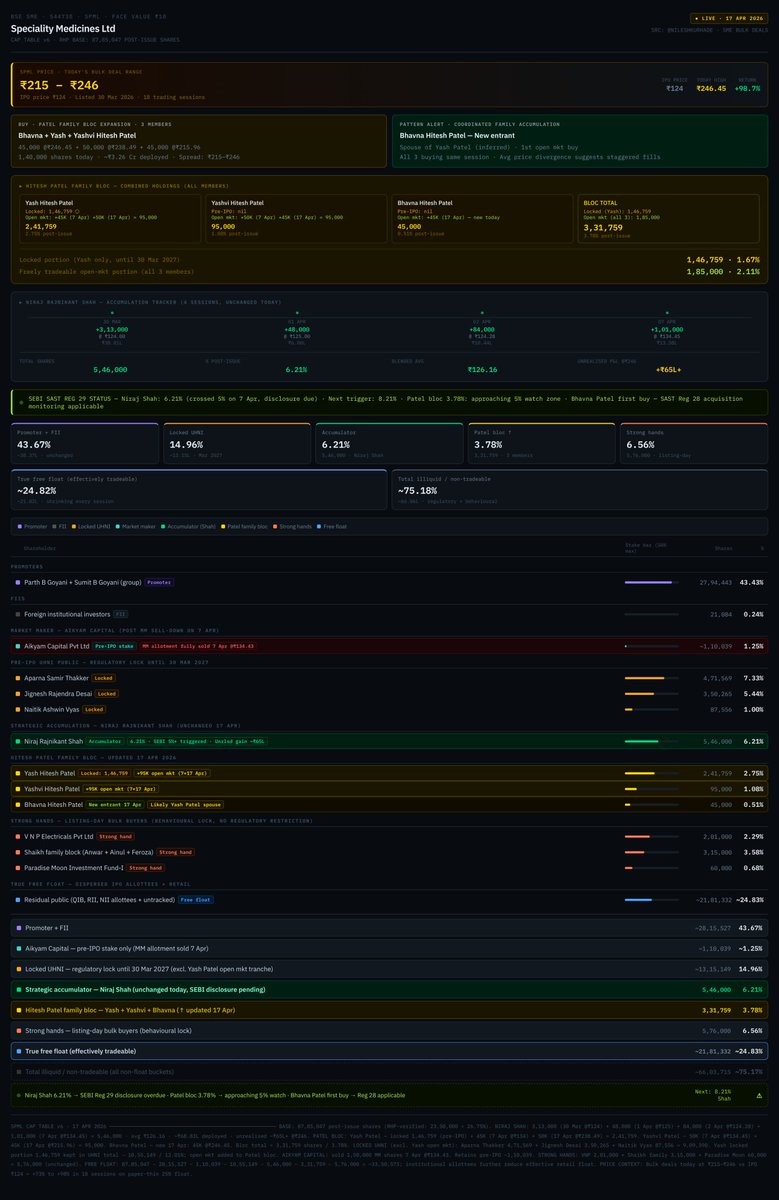Select the True free float summary row
The height and width of the screenshot is (1200, 779).
tap(389, 1051)
